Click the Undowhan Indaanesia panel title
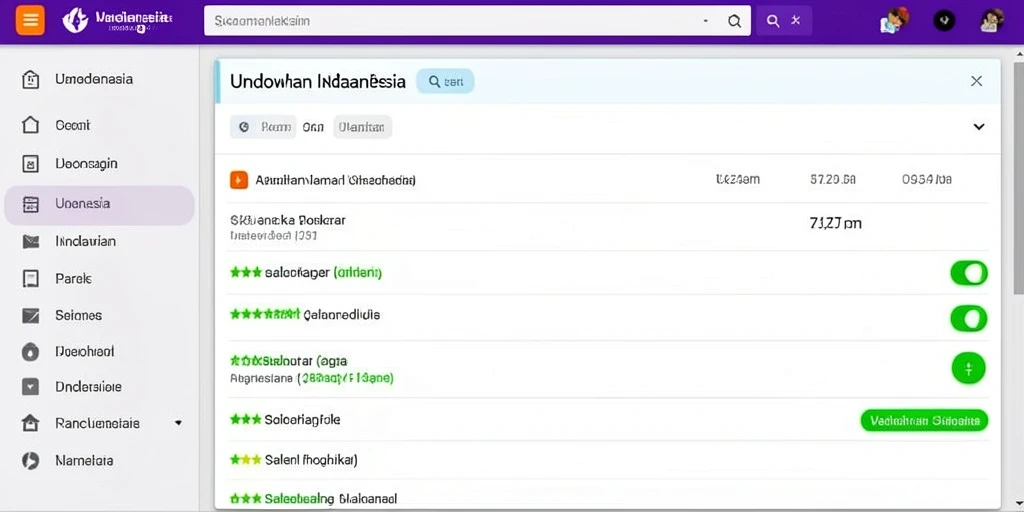This screenshot has width=1024, height=512. pyautogui.click(x=317, y=82)
